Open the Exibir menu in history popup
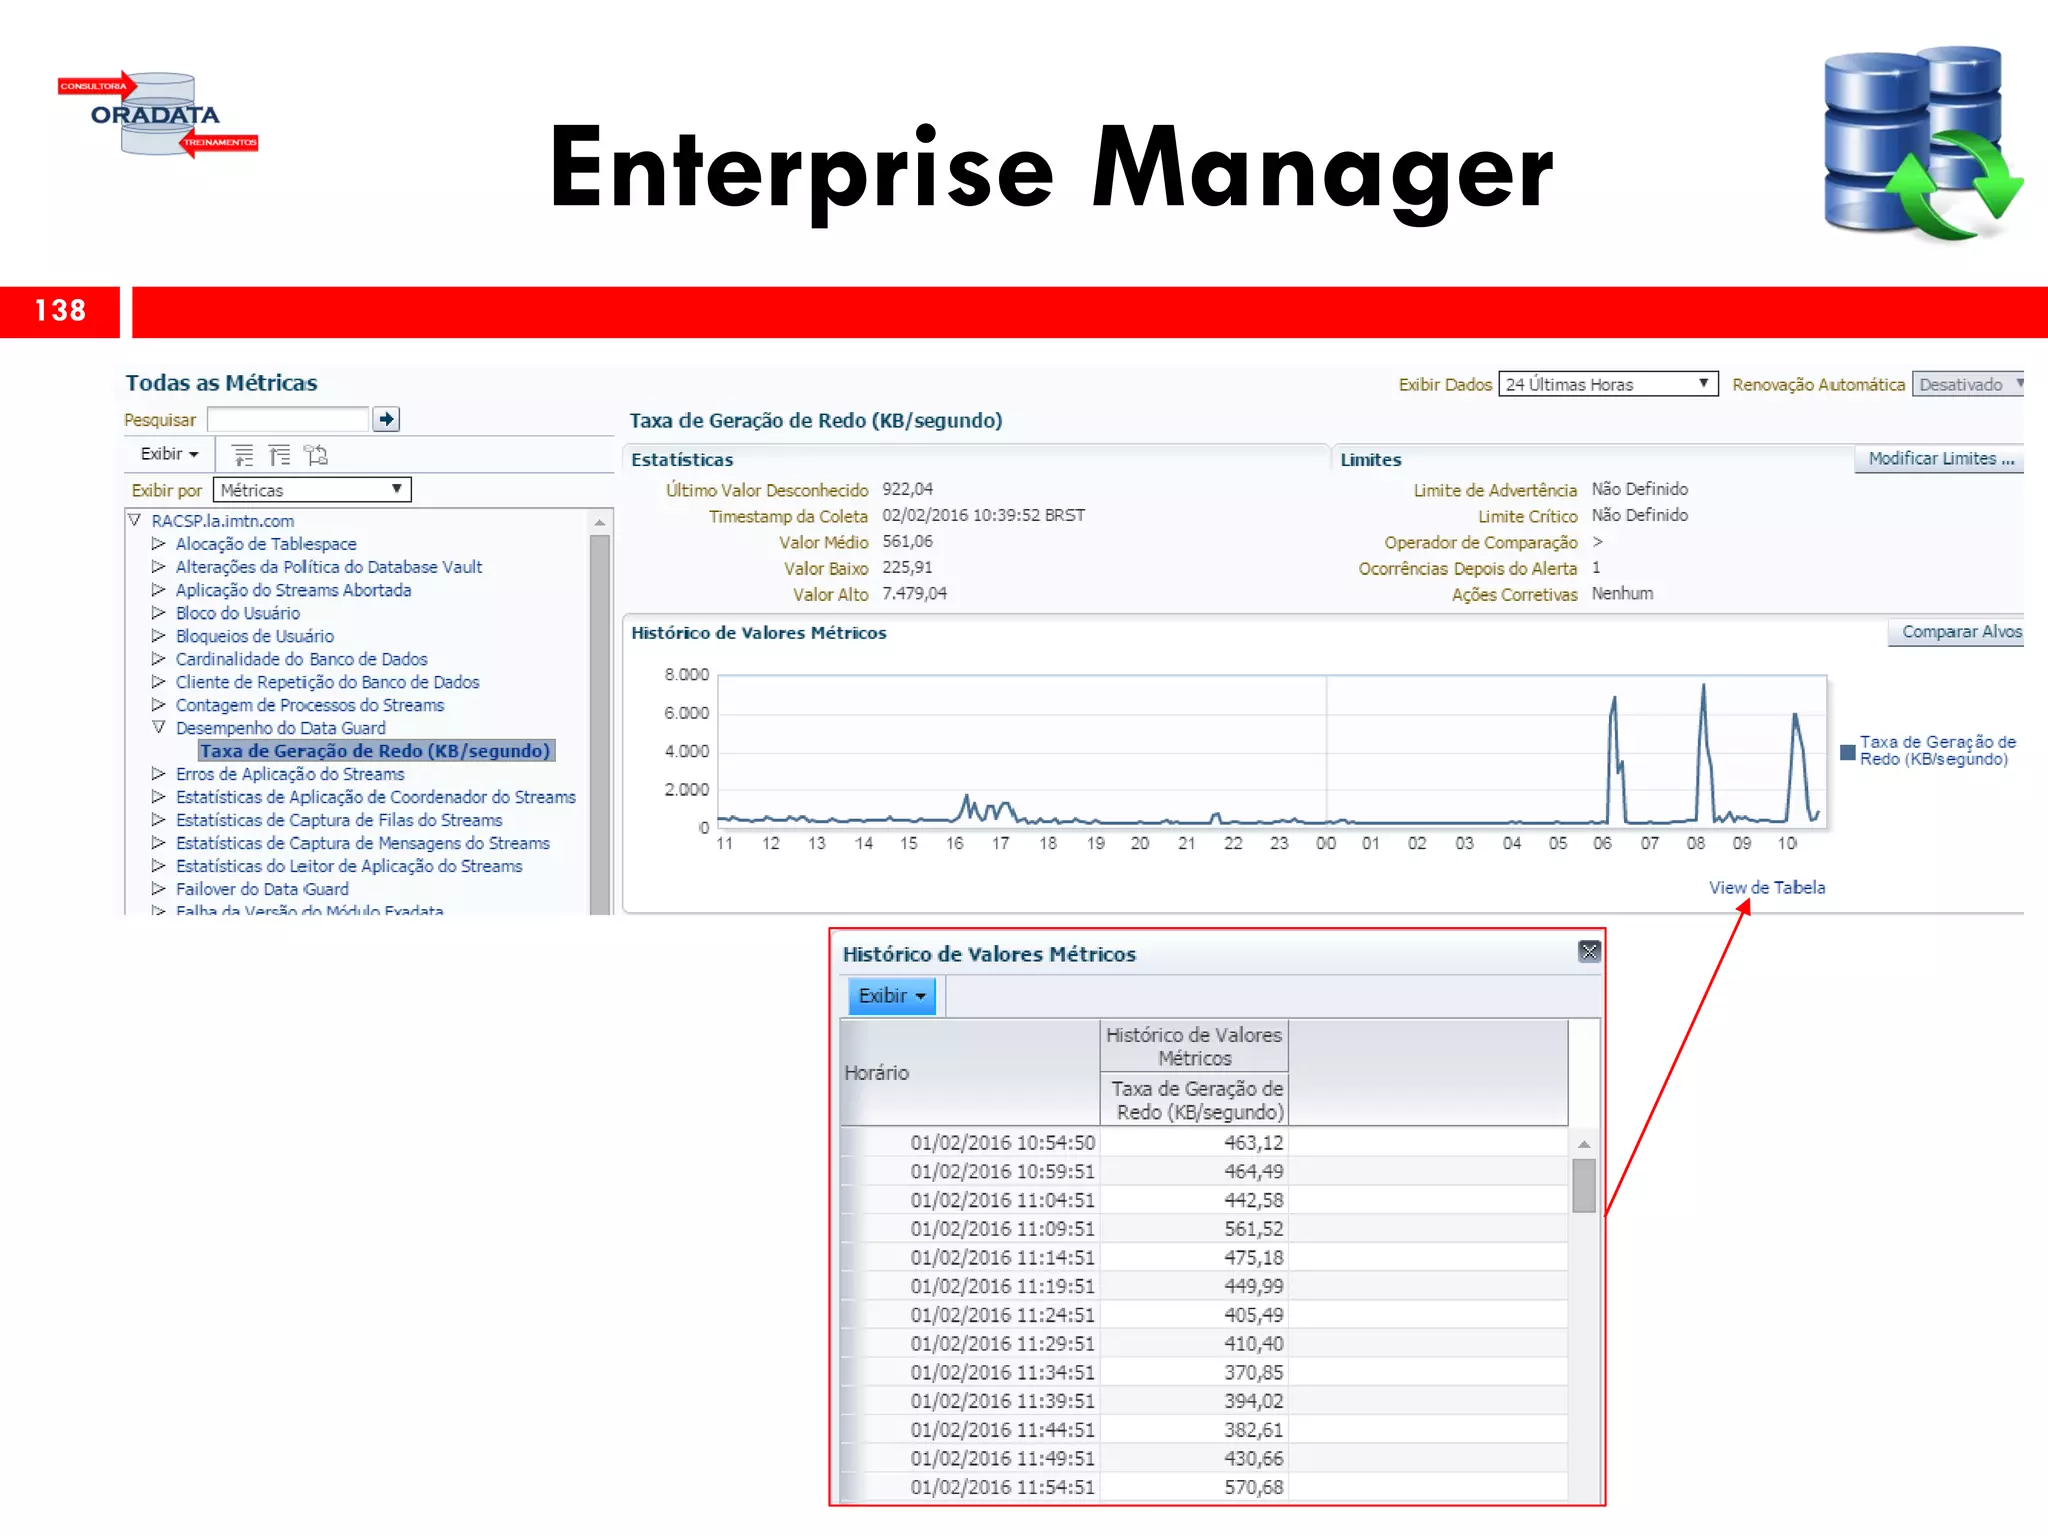Viewport: 2048px width, 1536px height. [892, 996]
